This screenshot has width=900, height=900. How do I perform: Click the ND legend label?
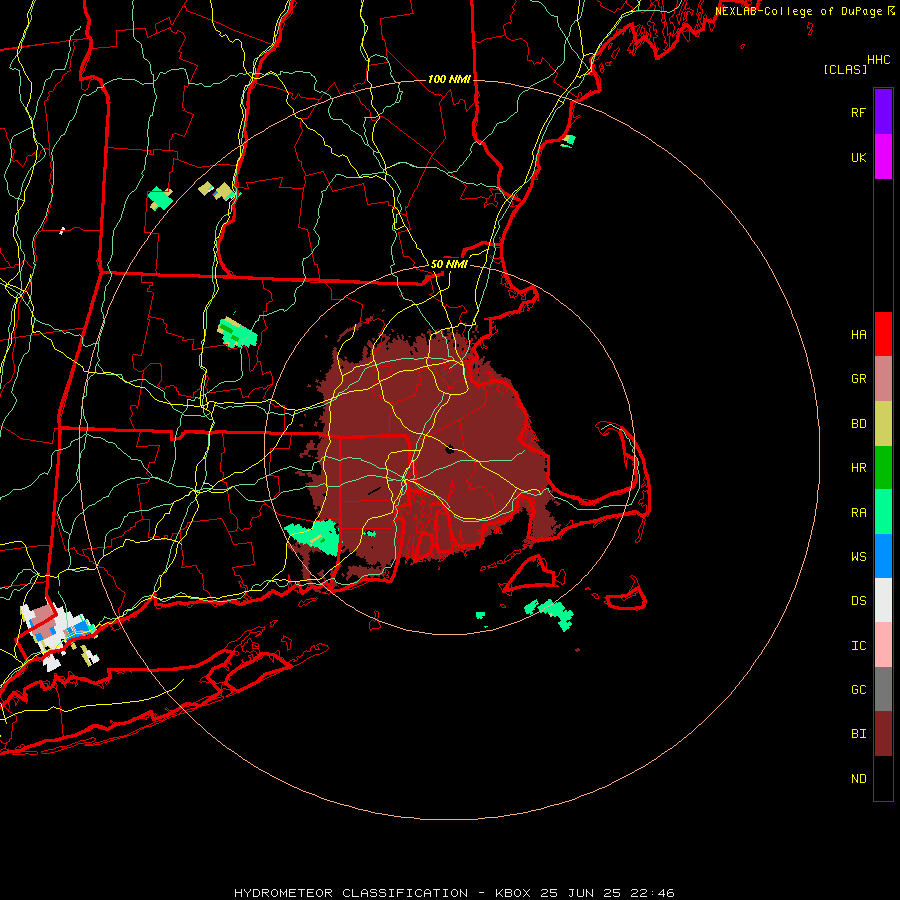(858, 779)
